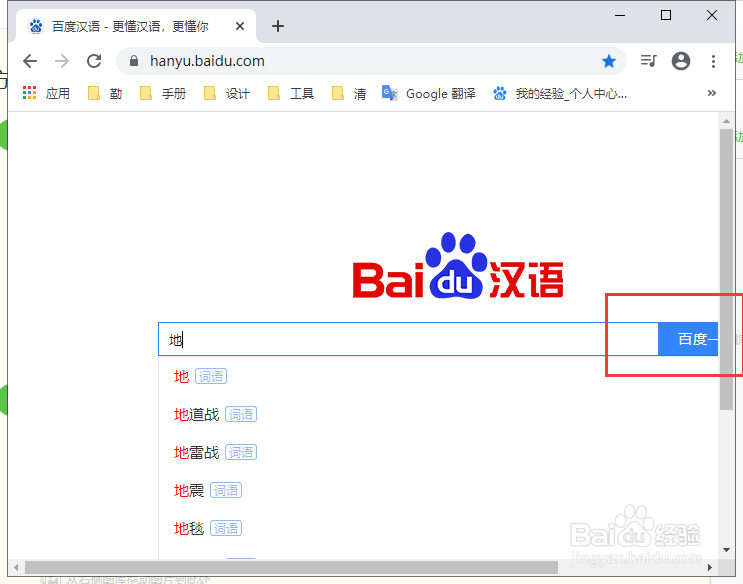
Task: Open the 勤 bookmark folder
Action: 105,93
